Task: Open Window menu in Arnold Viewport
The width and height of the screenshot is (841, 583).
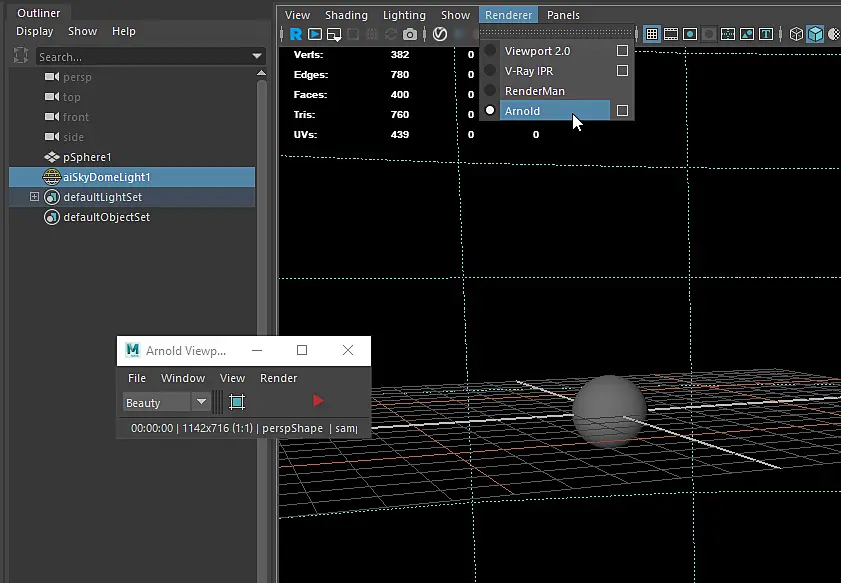Action: [x=183, y=378]
